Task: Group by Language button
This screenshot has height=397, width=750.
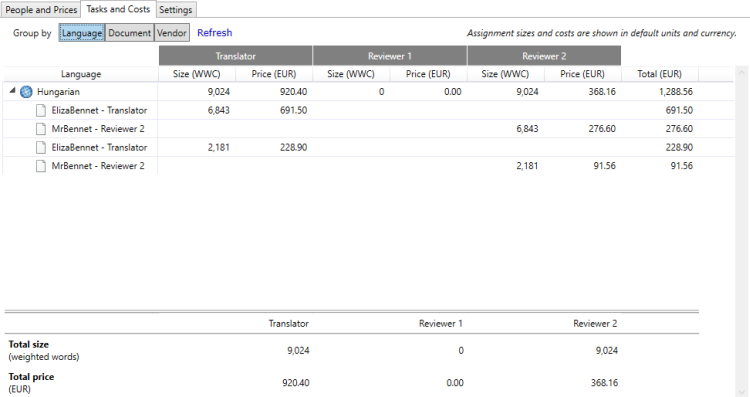Action: [x=82, y=33]
